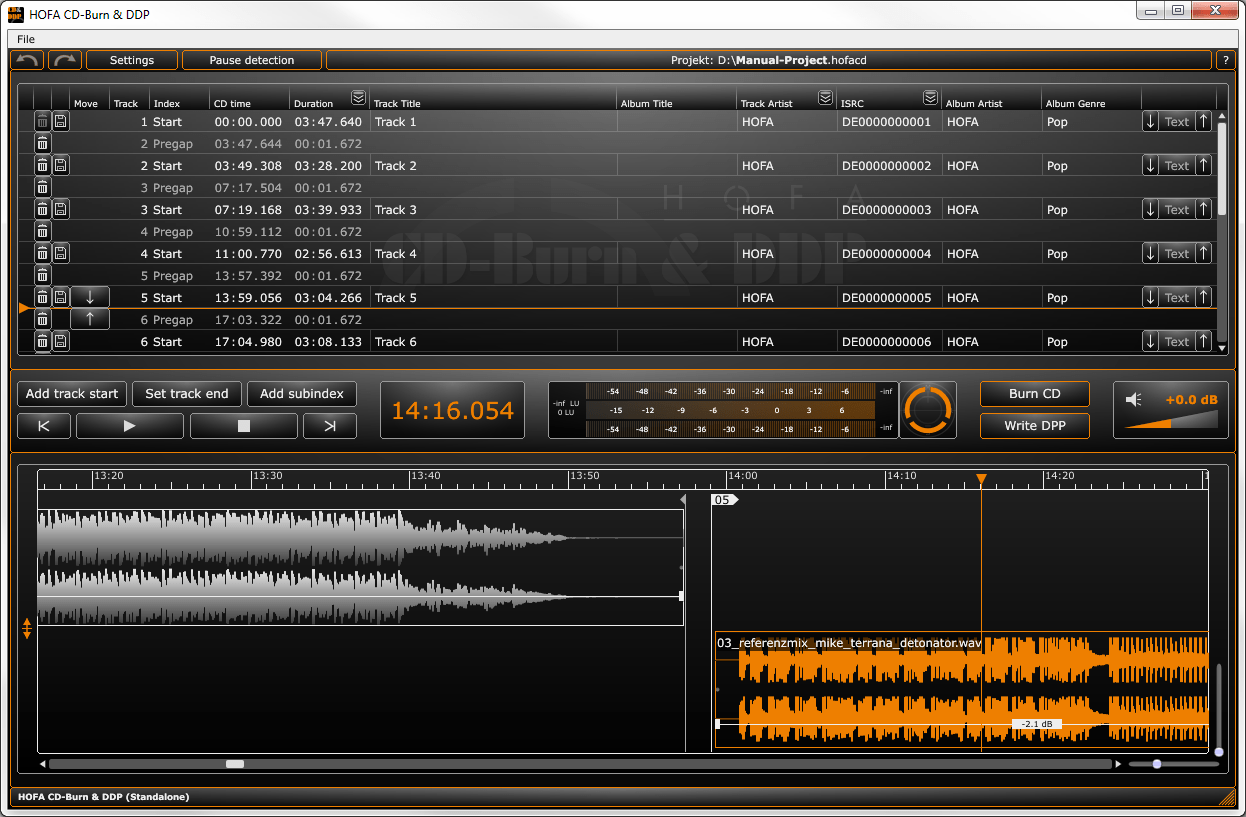Click the circular orange loudness meter knob
The image size is (1246, 817).
coord(928,410)
